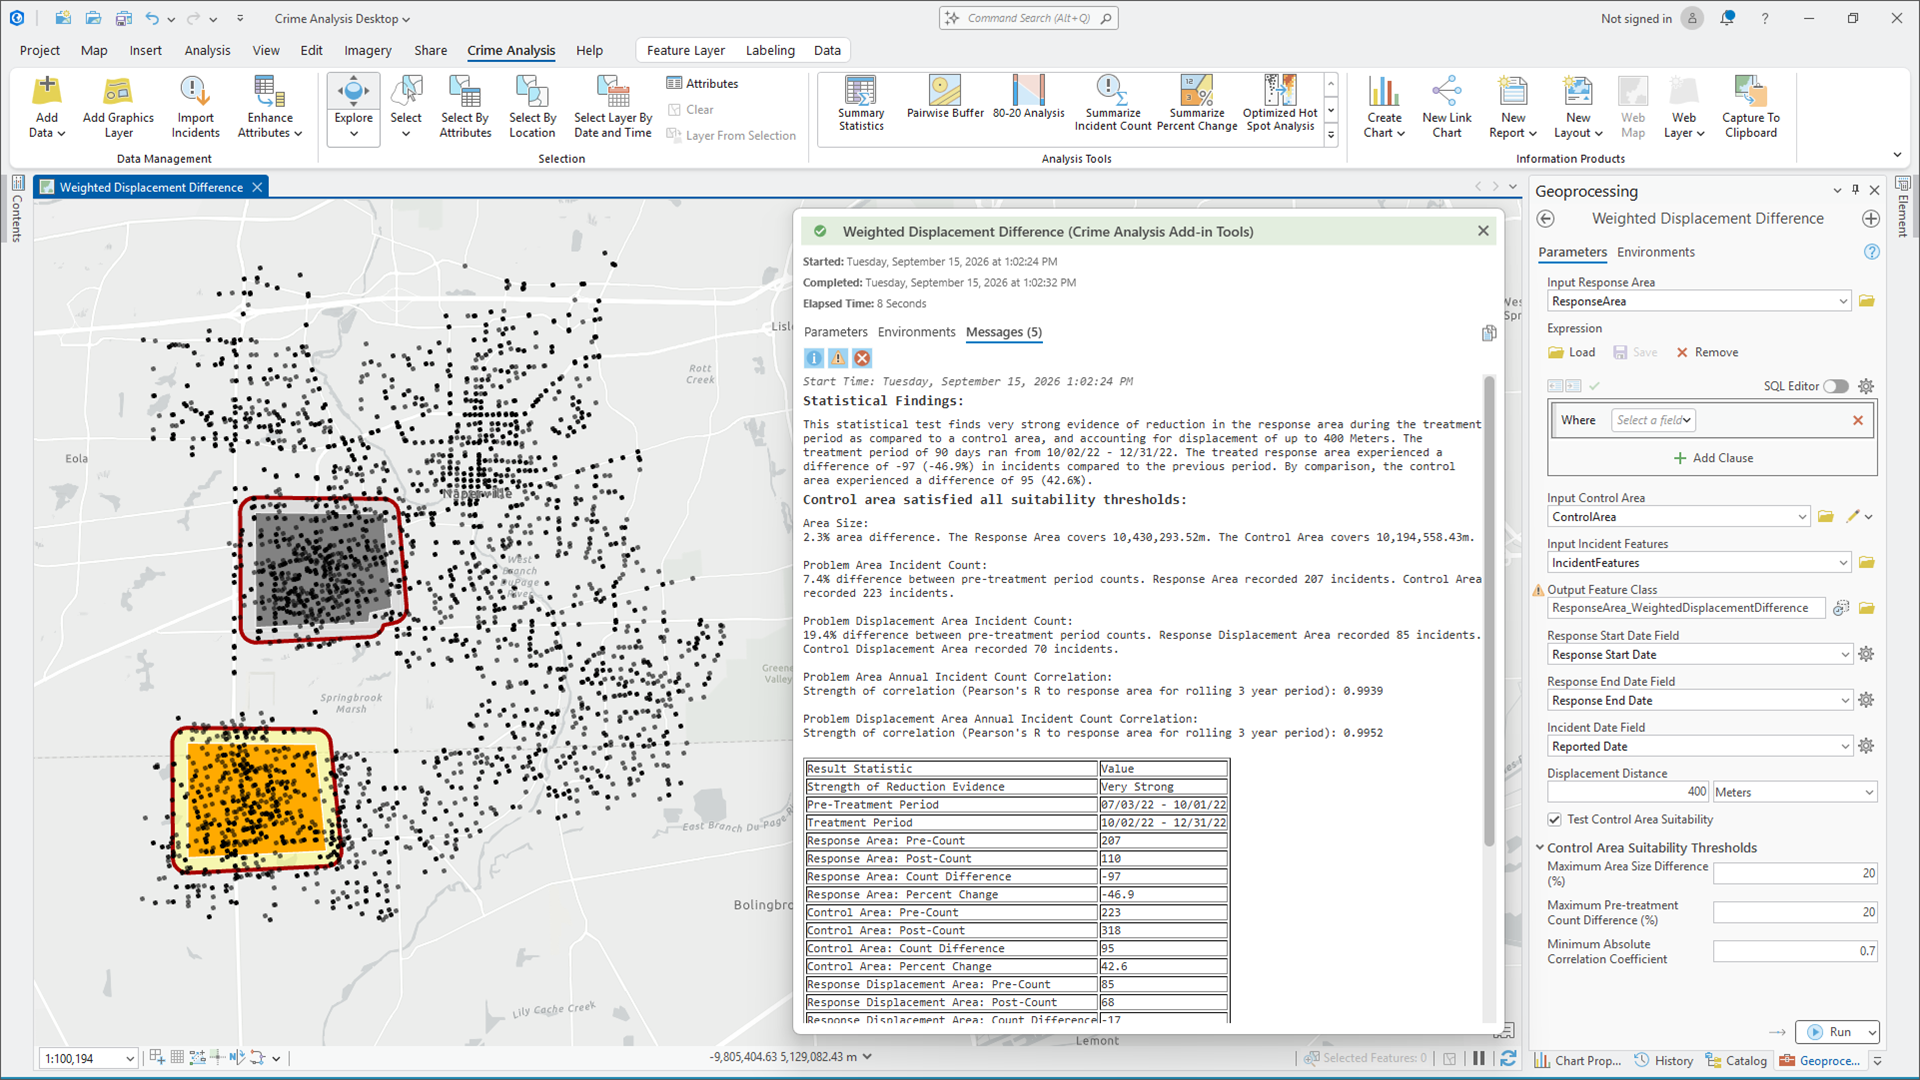
Task: Collapse Control Area Suitability Thresholds section
Action: [x=1540, y=848]
